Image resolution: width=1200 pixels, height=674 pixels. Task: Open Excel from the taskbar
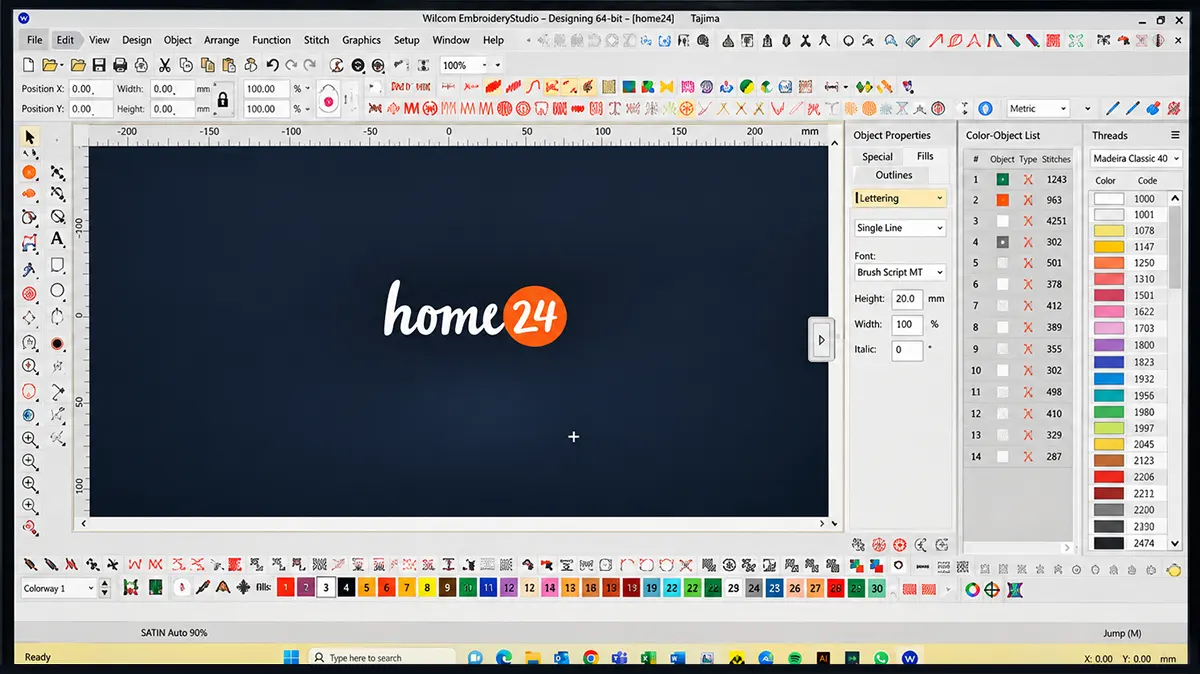click(648, 658)
